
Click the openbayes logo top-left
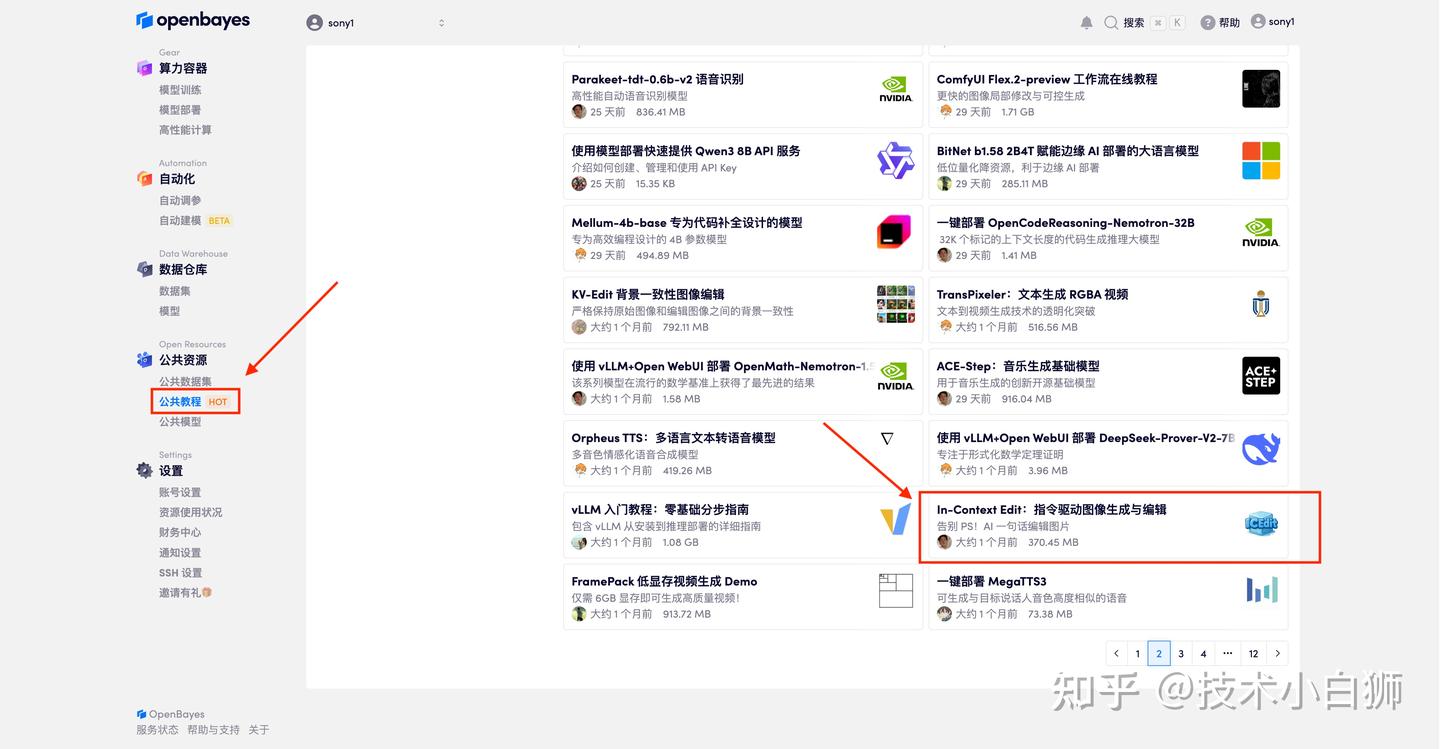click(x=192, y=19)
